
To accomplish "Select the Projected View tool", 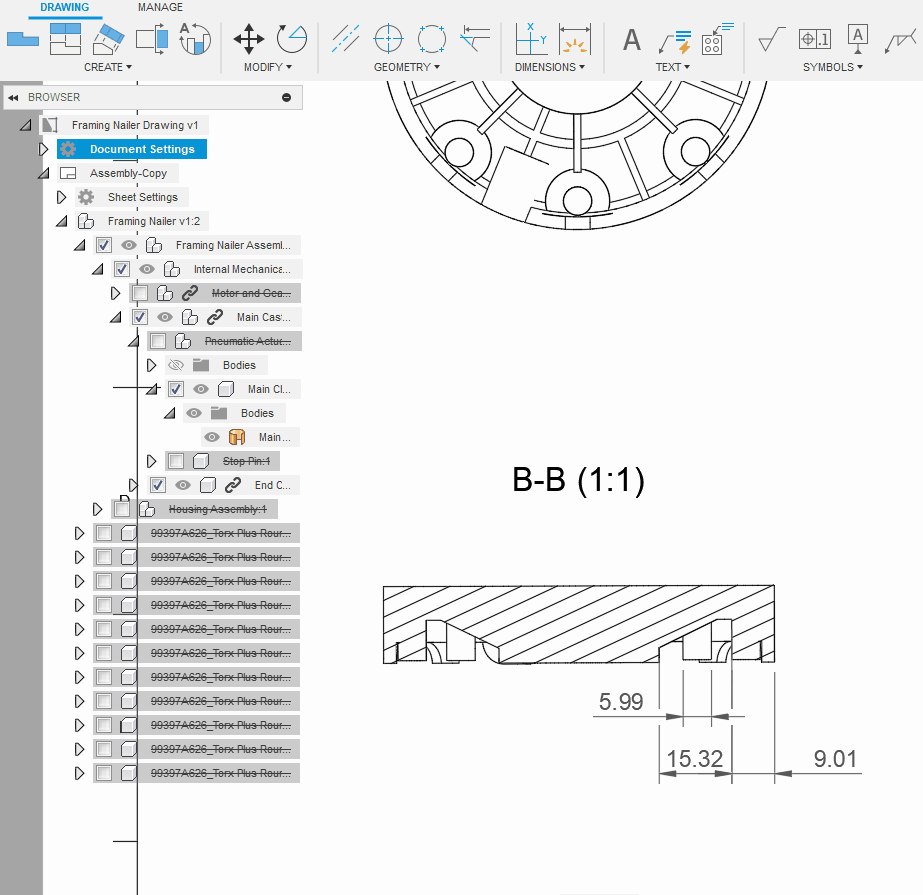I will [65, 39].
